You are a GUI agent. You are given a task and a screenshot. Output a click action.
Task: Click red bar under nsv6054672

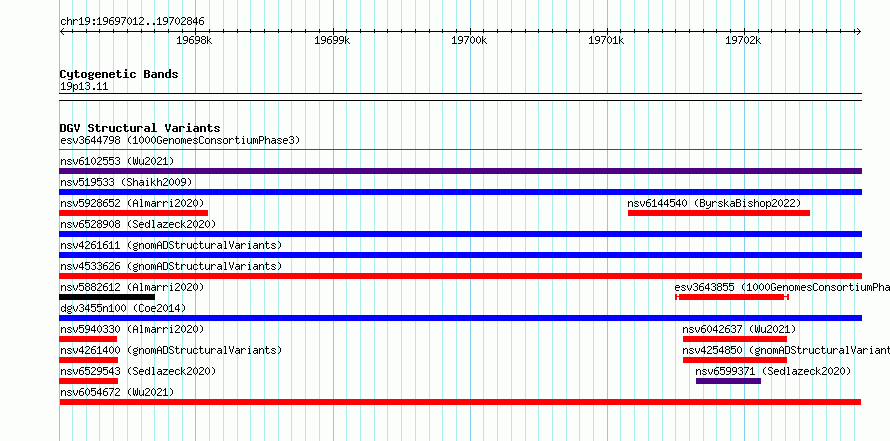460,402
